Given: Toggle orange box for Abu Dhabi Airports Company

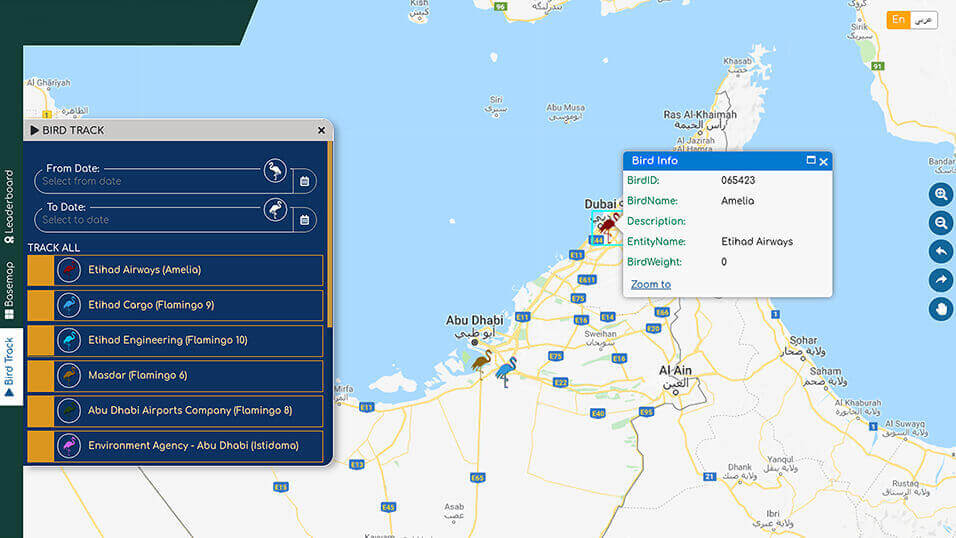Looking at the screenshot, I should click(41, 411).
